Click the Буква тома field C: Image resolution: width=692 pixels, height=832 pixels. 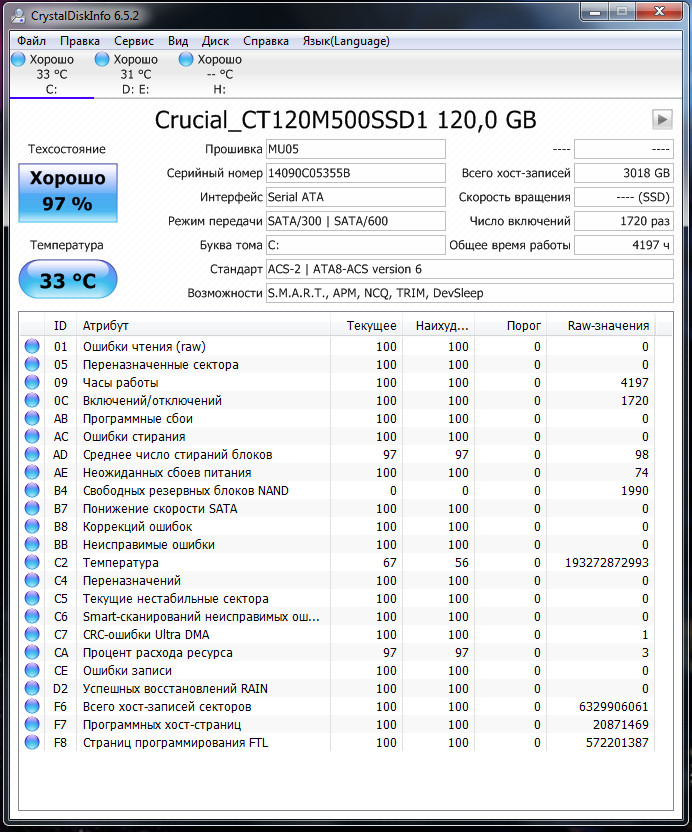click(x=356, y=245)
